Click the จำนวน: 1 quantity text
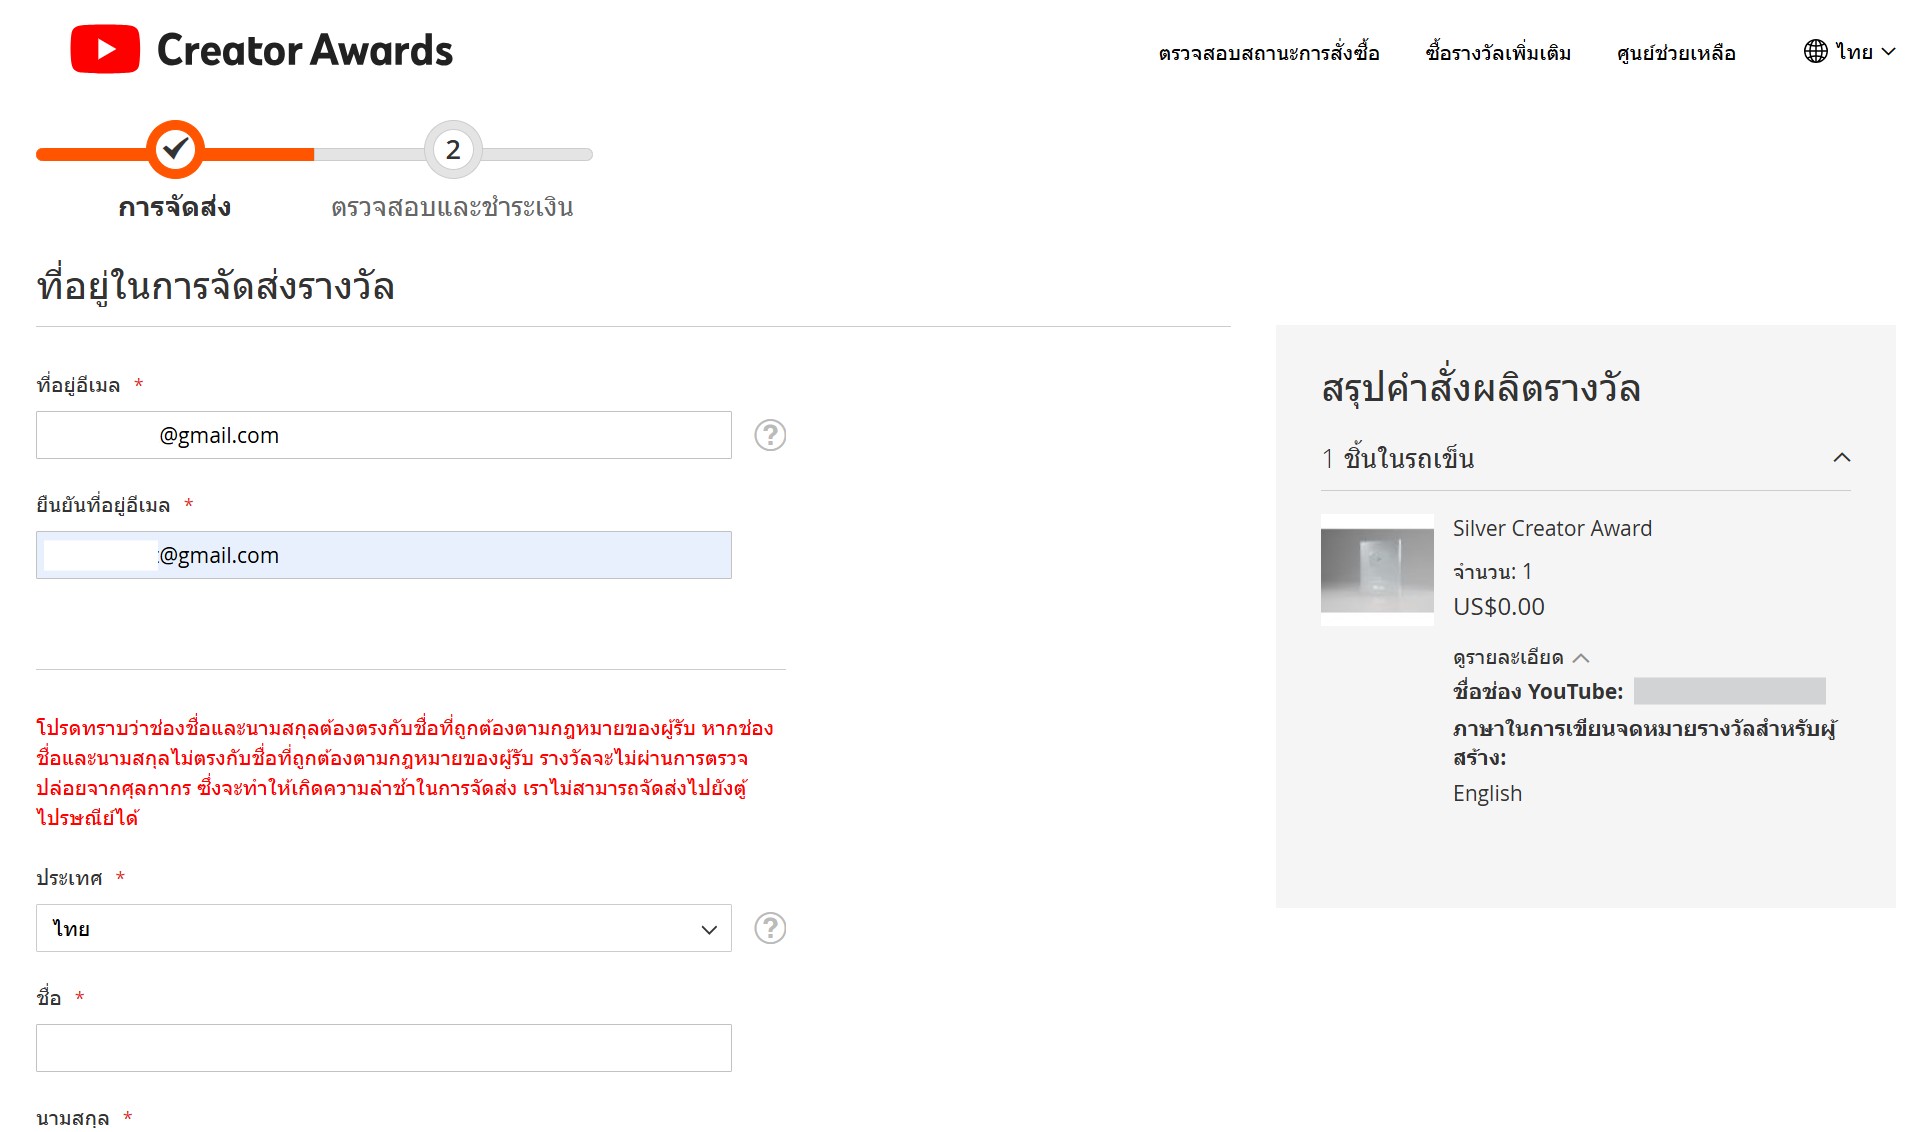Image resolution: width=1930 pixels, height=1132 pixels. (1492, 571)
